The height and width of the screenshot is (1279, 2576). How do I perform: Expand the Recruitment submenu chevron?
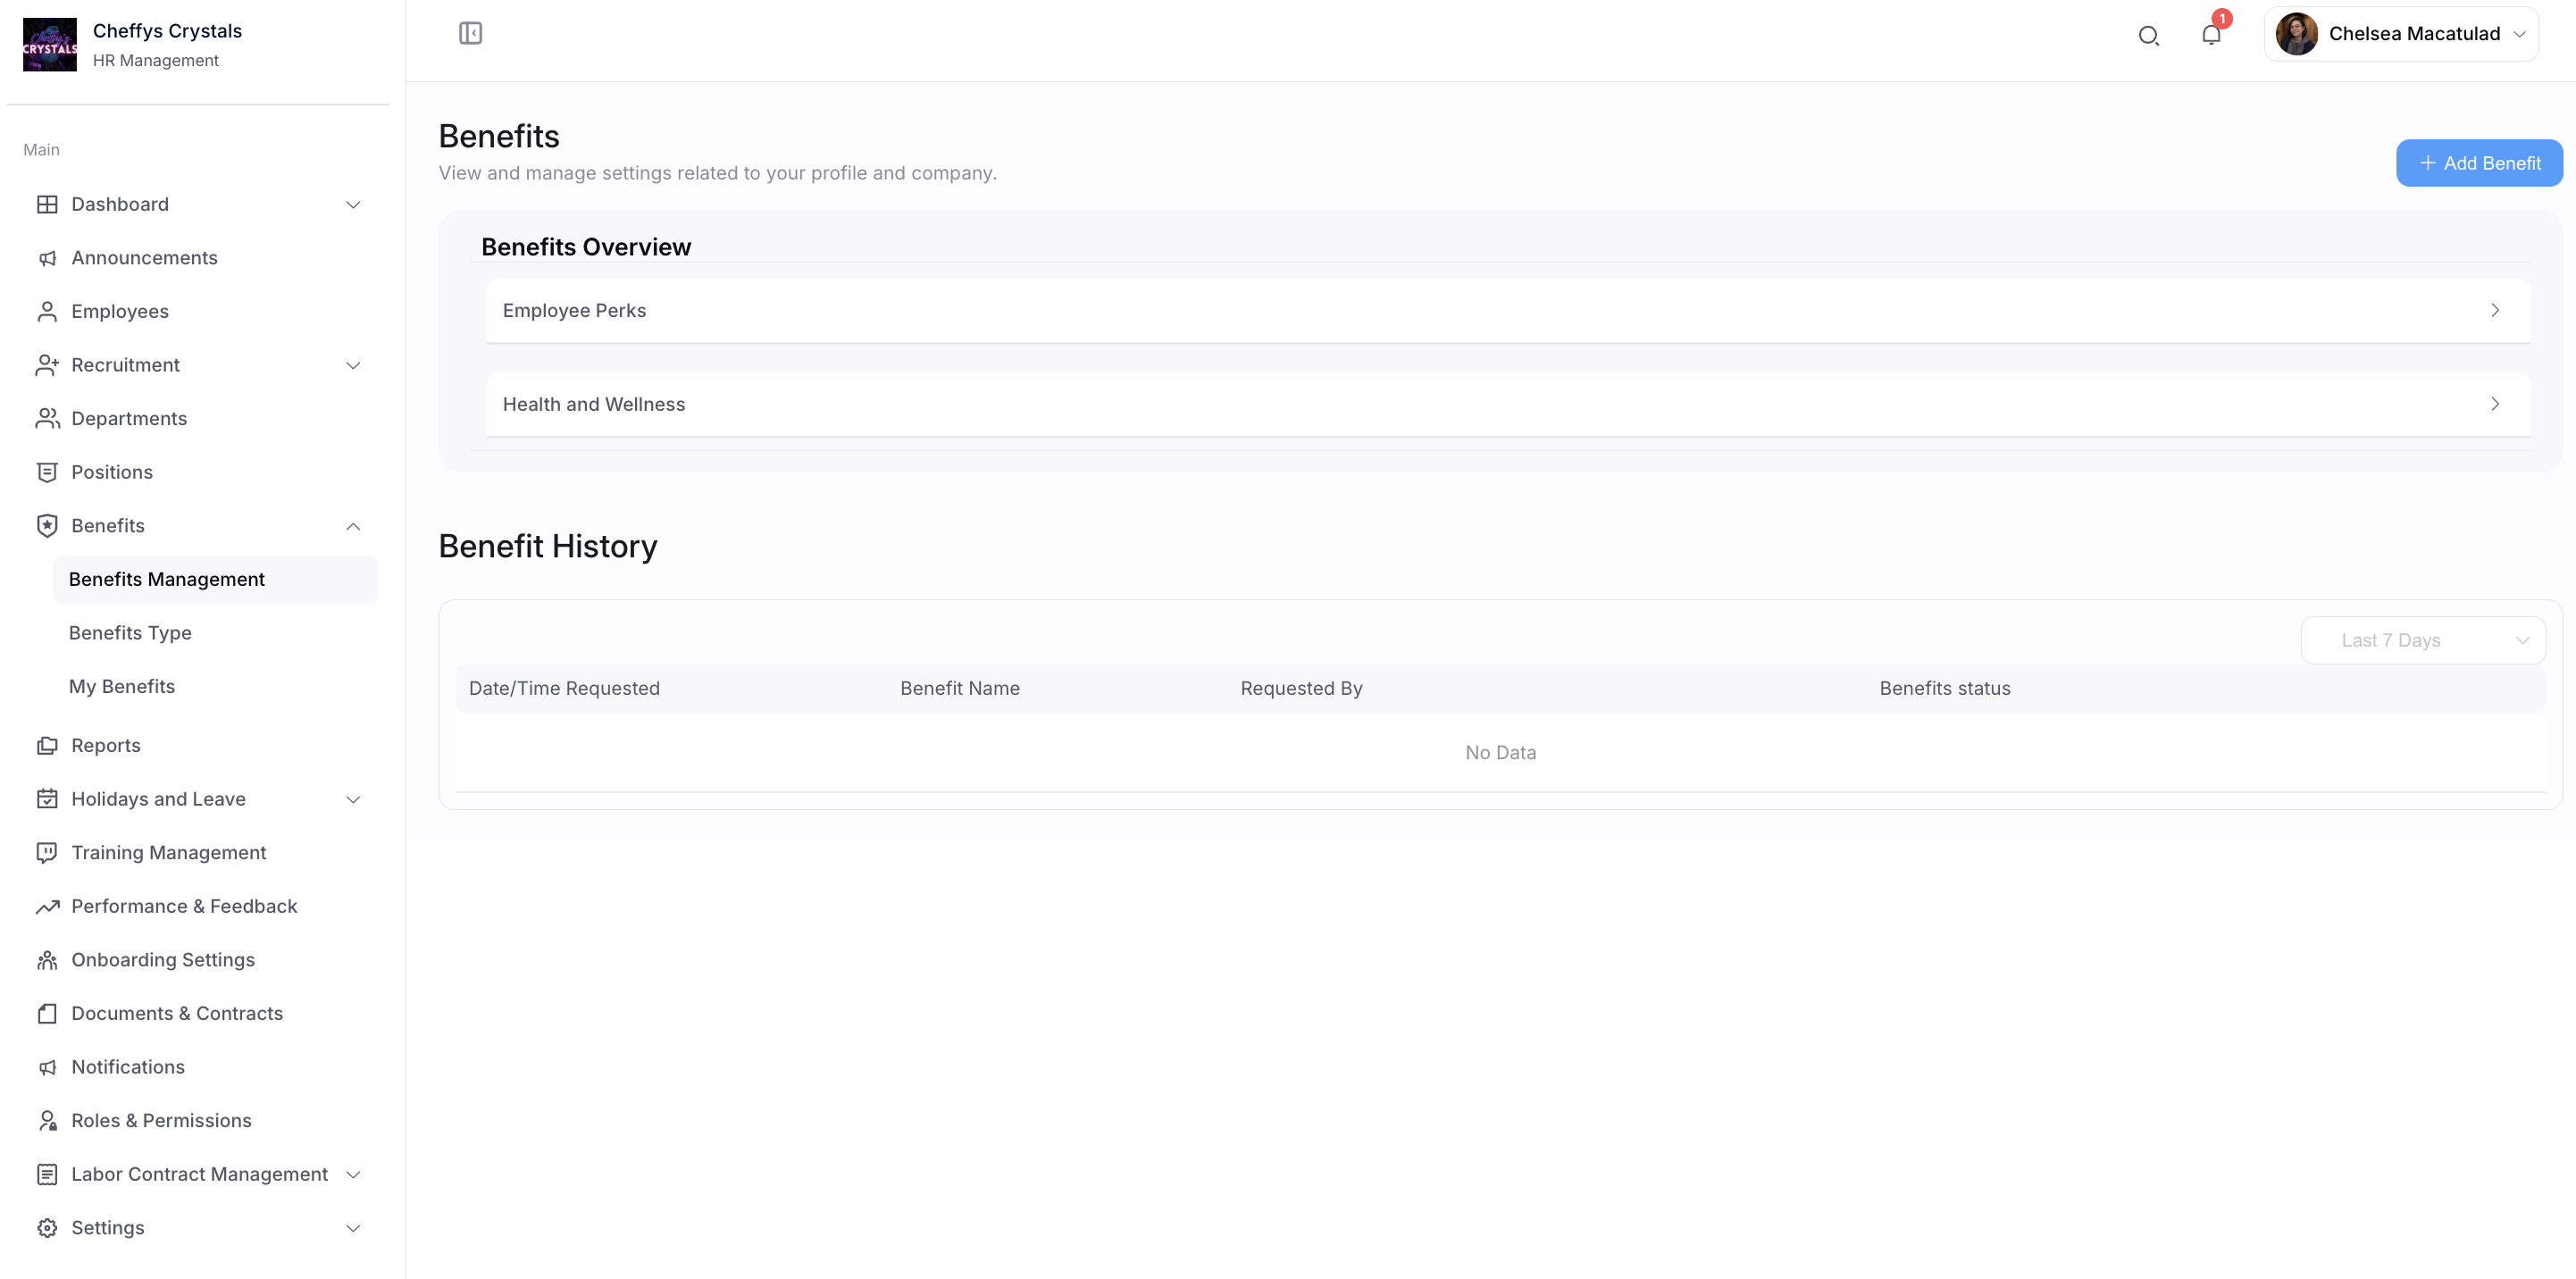point(353,365)
